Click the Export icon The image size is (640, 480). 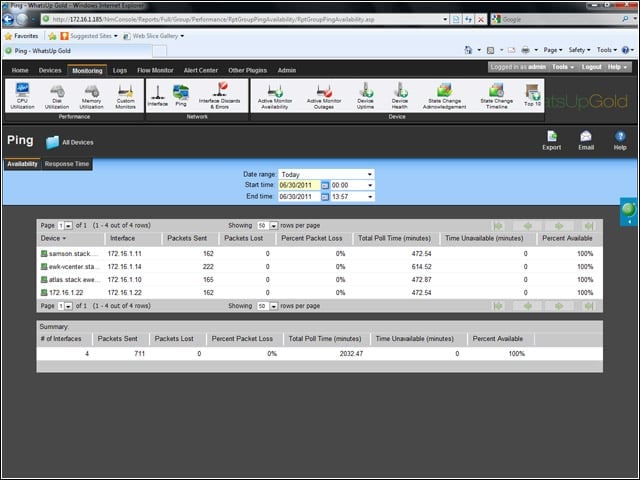click(551, 140)
